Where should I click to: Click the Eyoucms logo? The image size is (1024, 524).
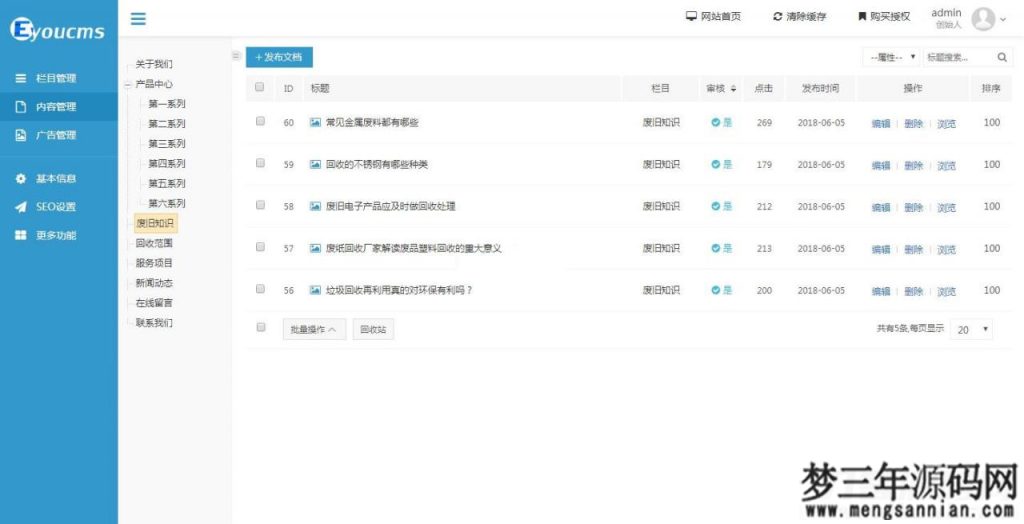[x=57, y=29]
